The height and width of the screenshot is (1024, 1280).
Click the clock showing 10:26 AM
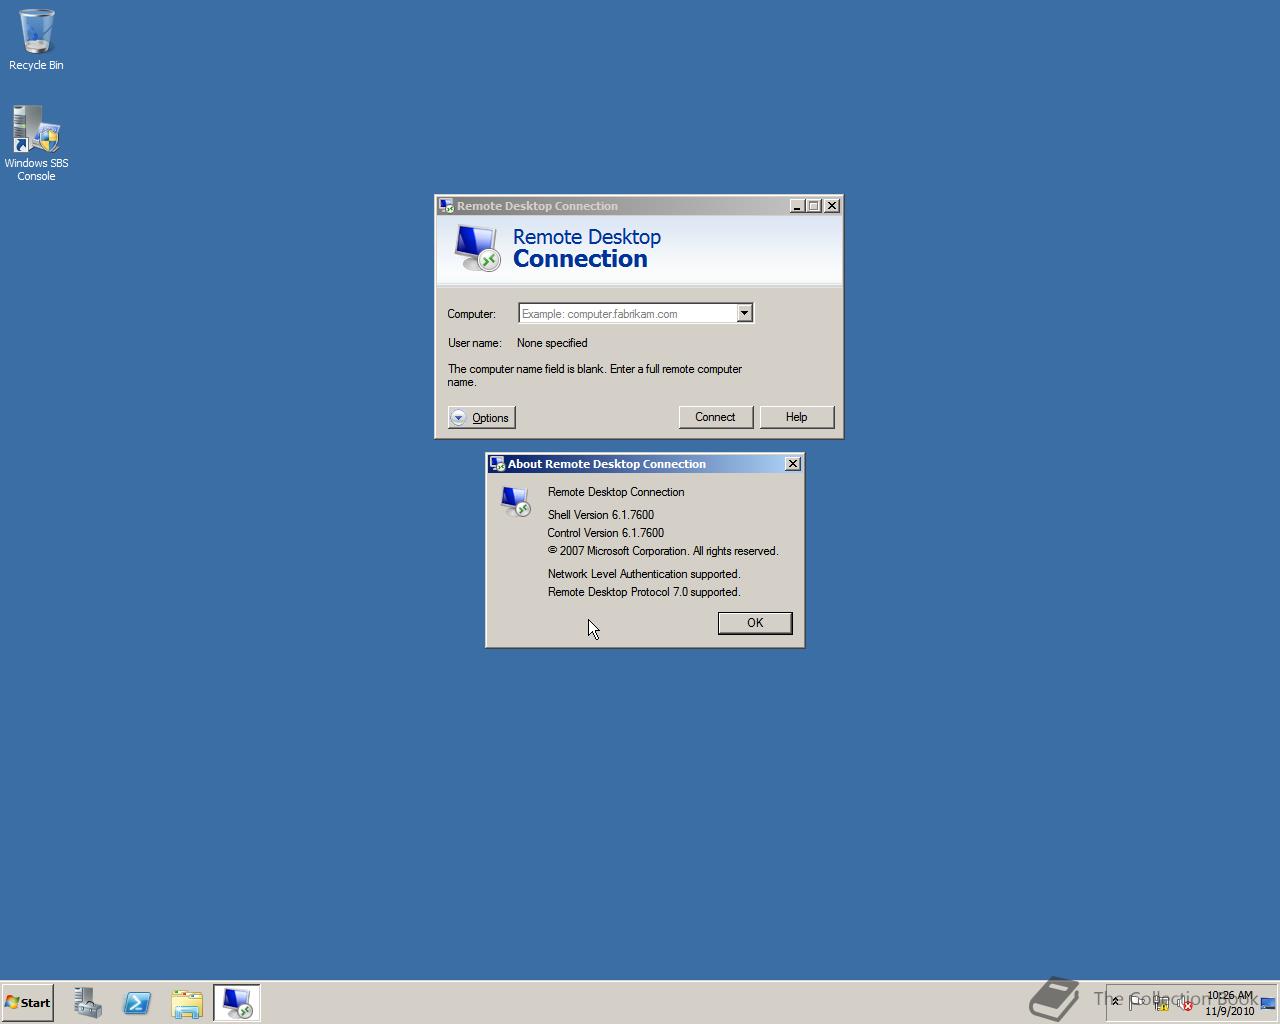[1229, 1003]
